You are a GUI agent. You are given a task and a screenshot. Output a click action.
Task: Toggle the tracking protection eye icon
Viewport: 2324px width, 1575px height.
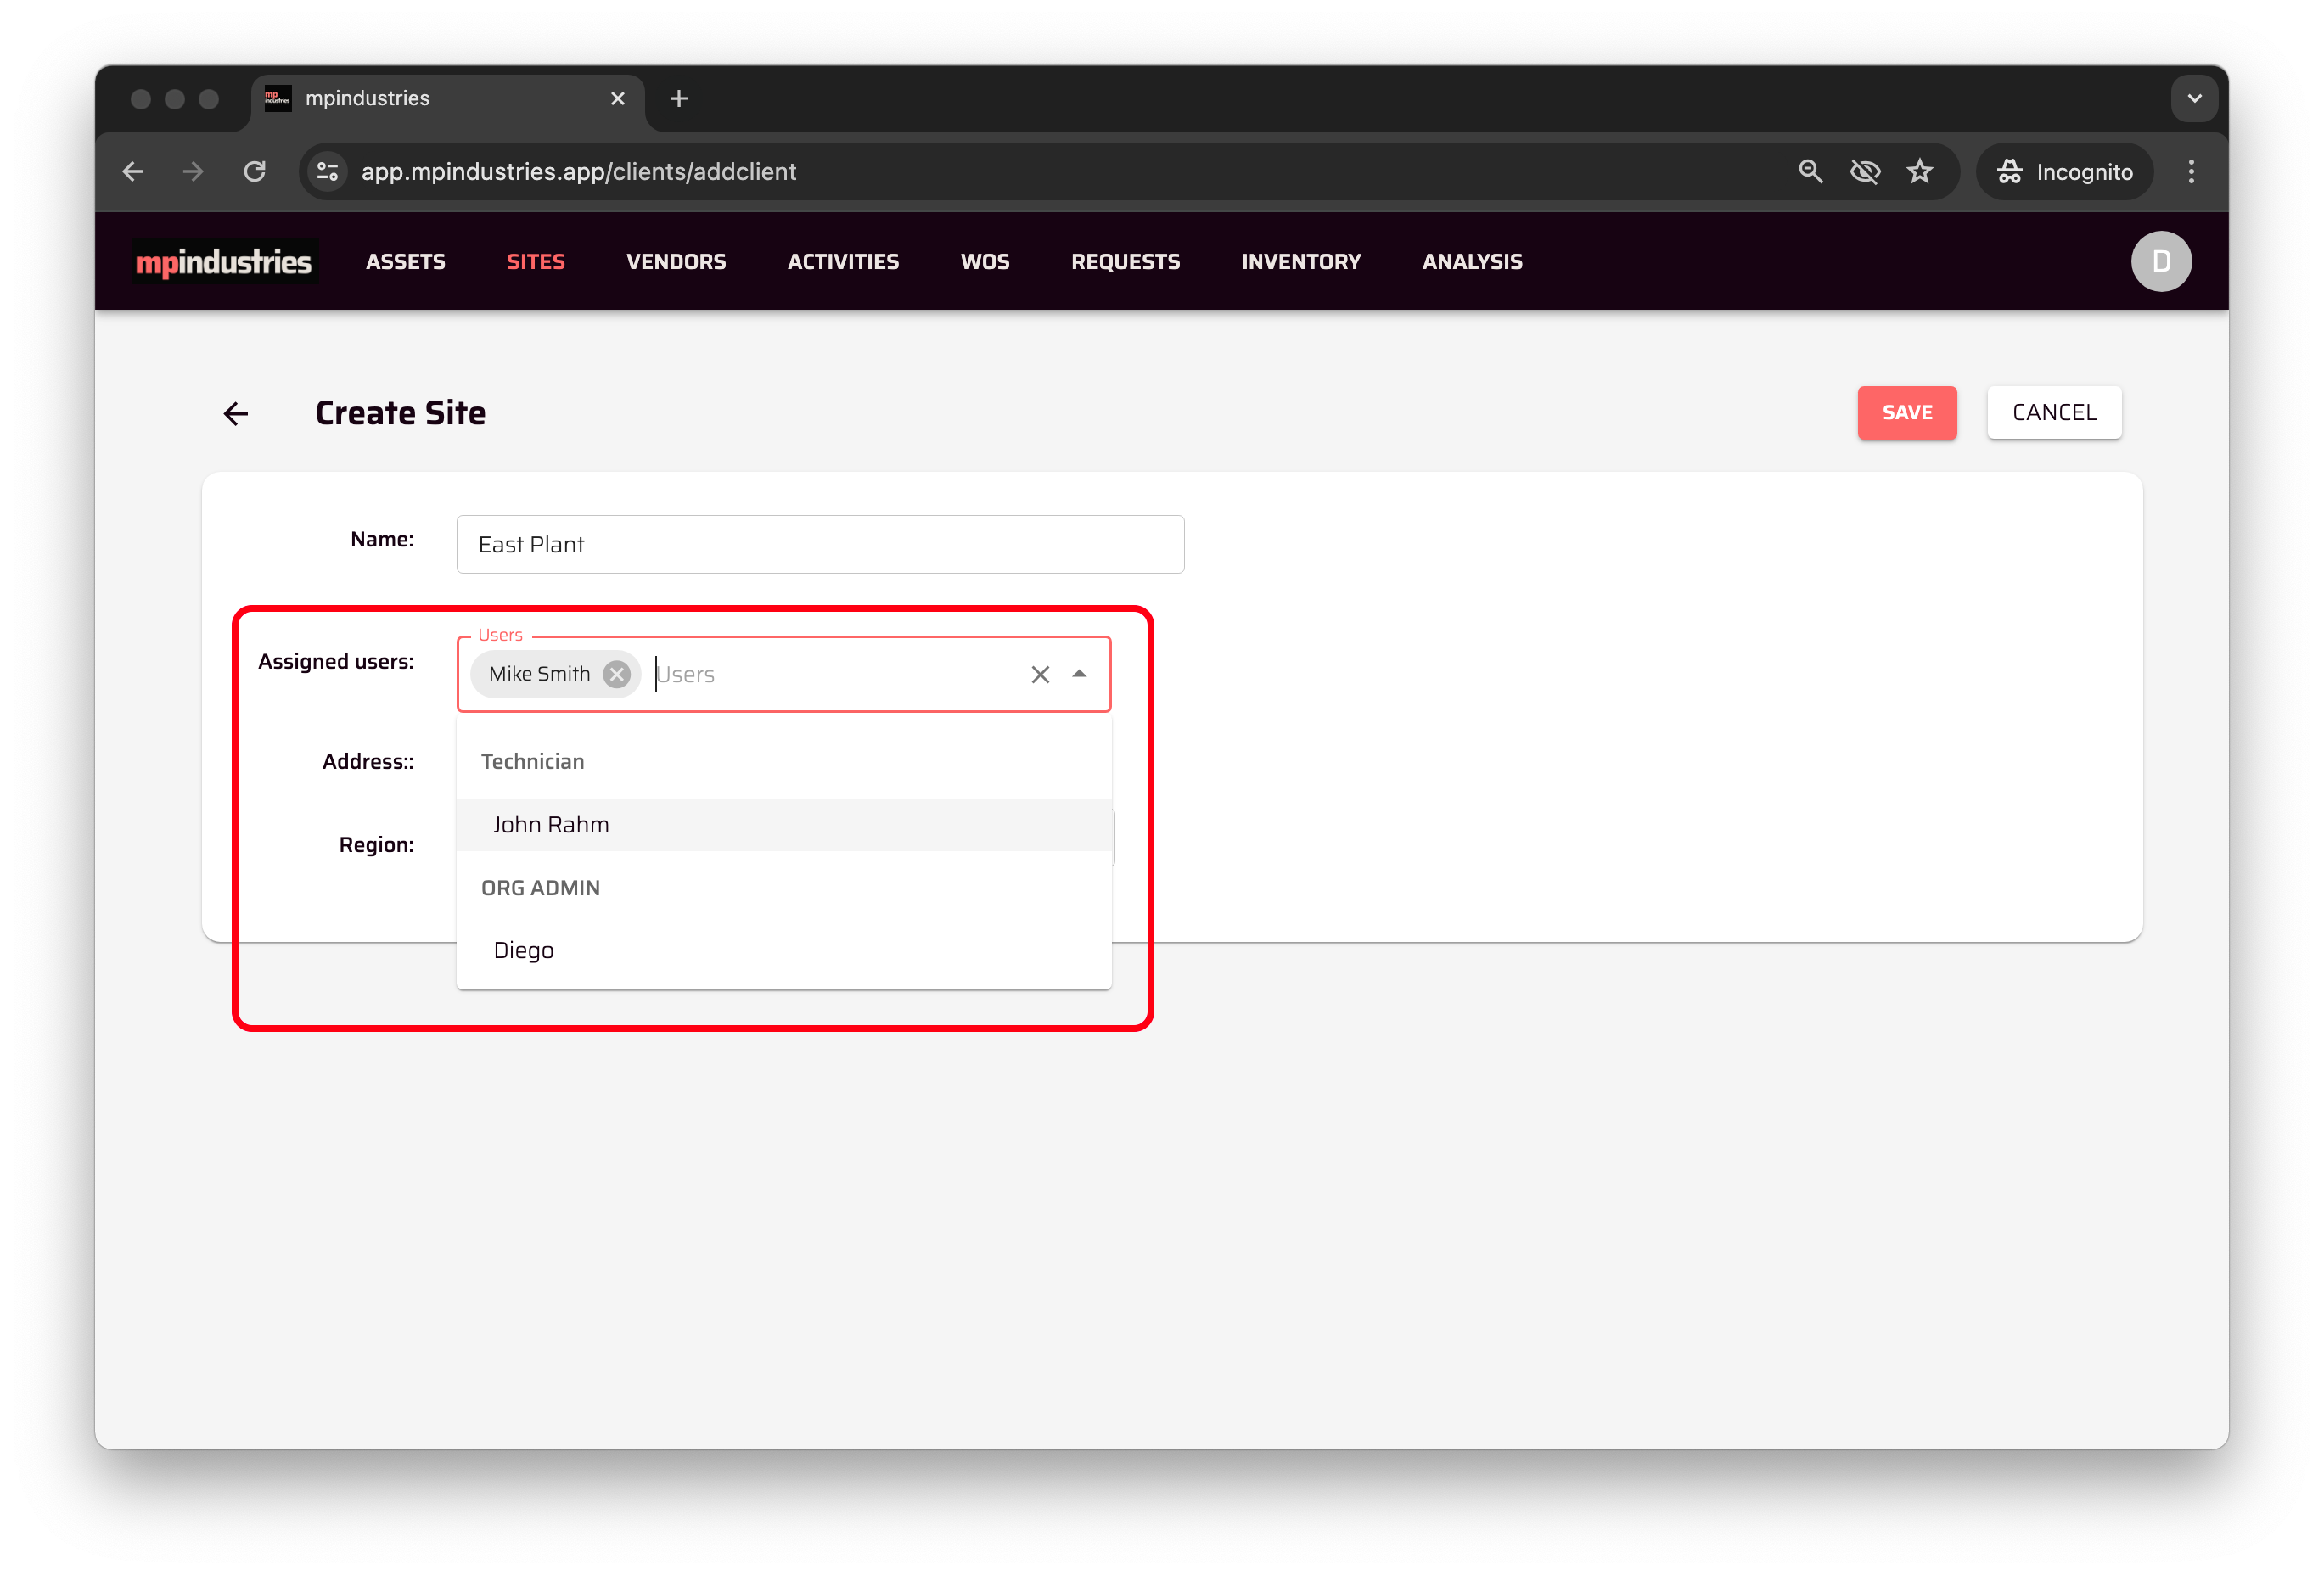pyautogui.click(x=1865, y=172)
